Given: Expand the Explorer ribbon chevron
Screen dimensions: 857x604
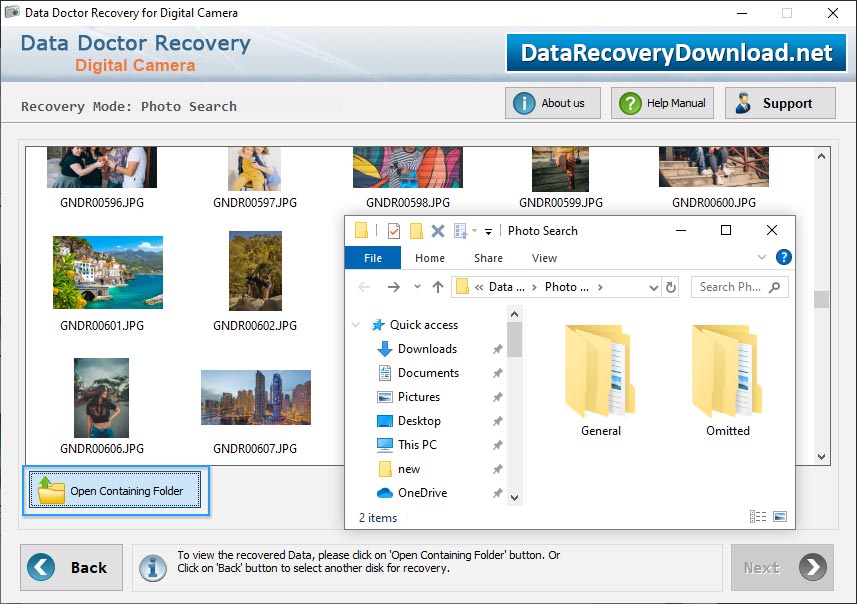Looking at the screenshot, I should point(761,257).
